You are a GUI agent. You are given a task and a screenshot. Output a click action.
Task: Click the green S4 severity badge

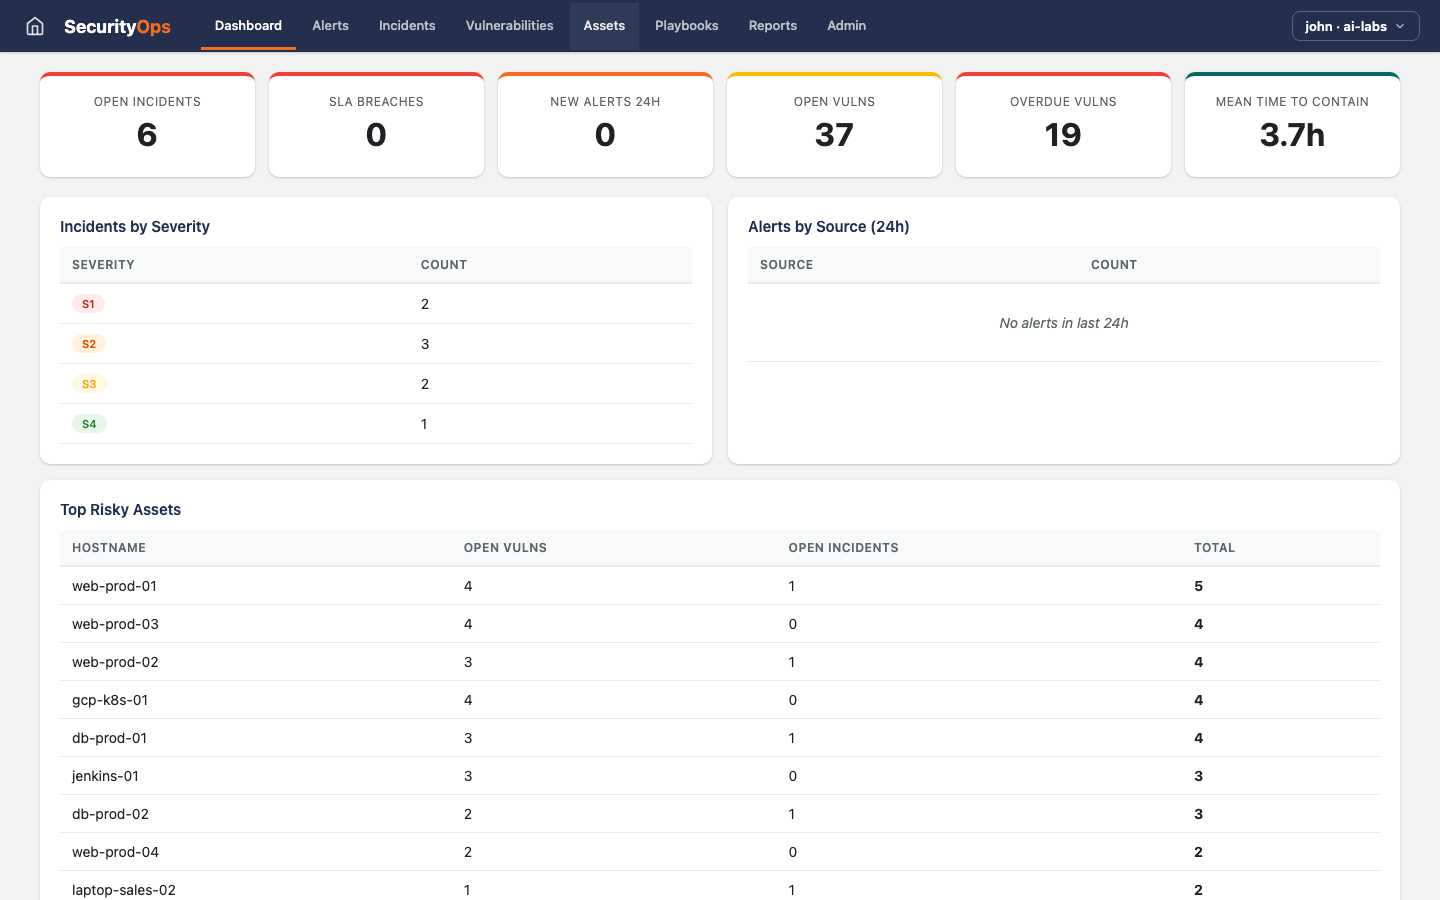pos(89,423)
